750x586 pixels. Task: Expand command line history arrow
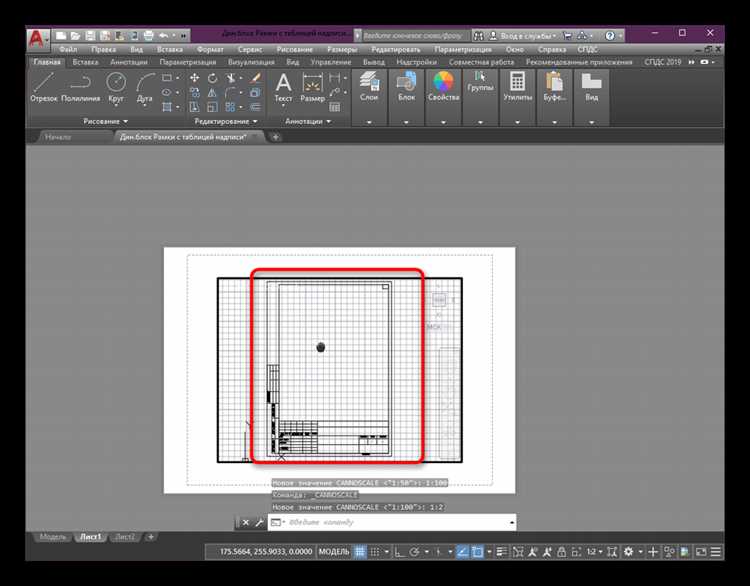coord(512,522)
